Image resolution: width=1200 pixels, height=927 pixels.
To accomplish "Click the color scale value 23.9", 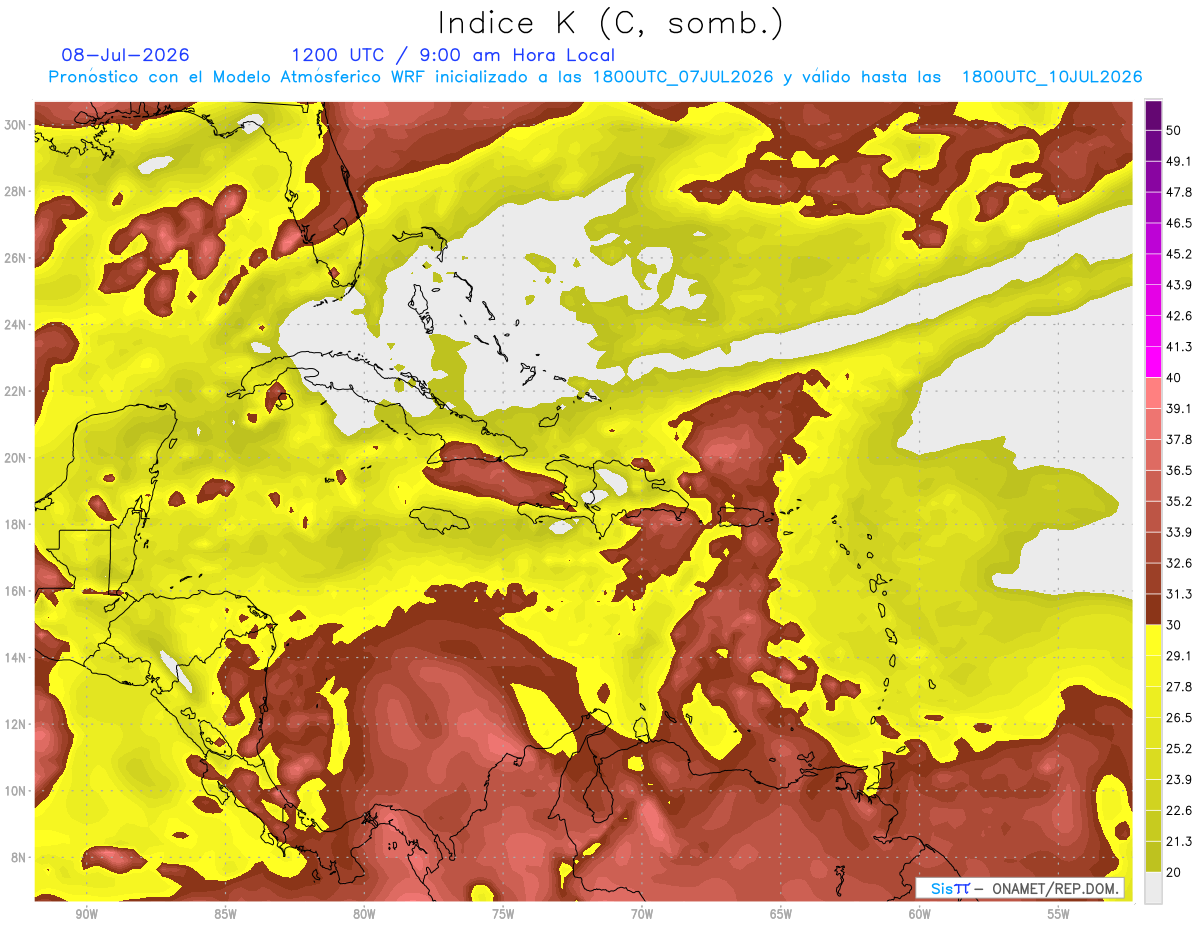I will [x=1178, y=779].
